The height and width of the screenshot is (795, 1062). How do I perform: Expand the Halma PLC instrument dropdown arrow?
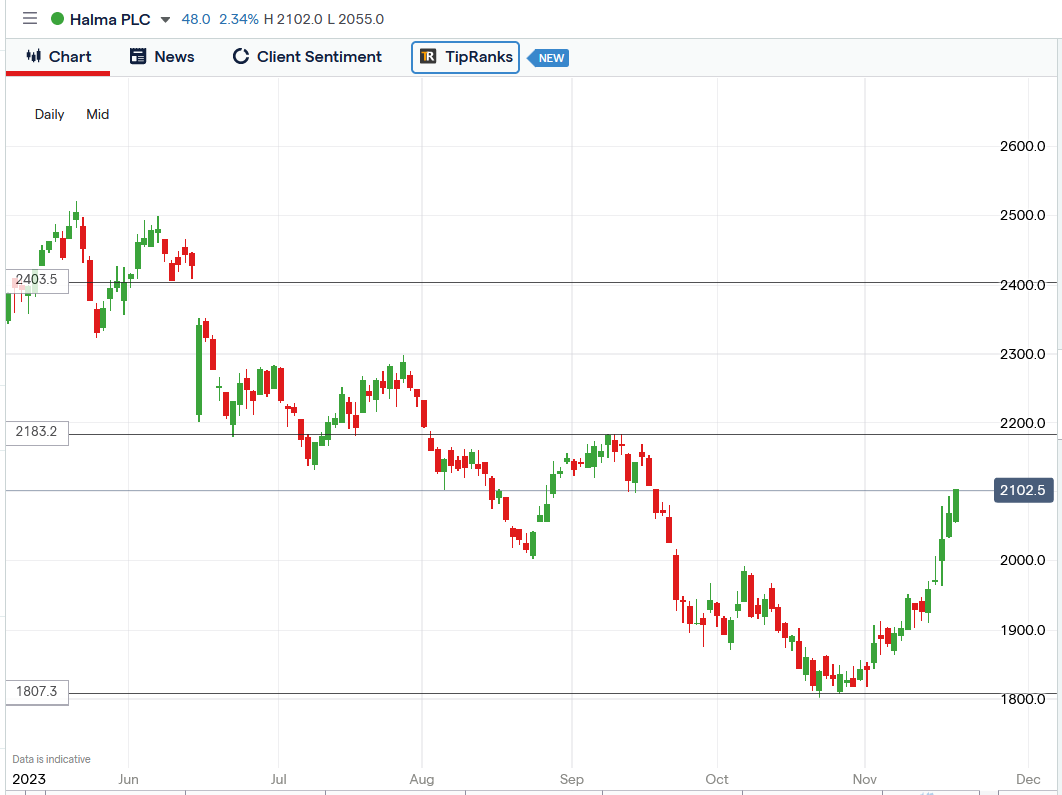(x=165, y=20)
